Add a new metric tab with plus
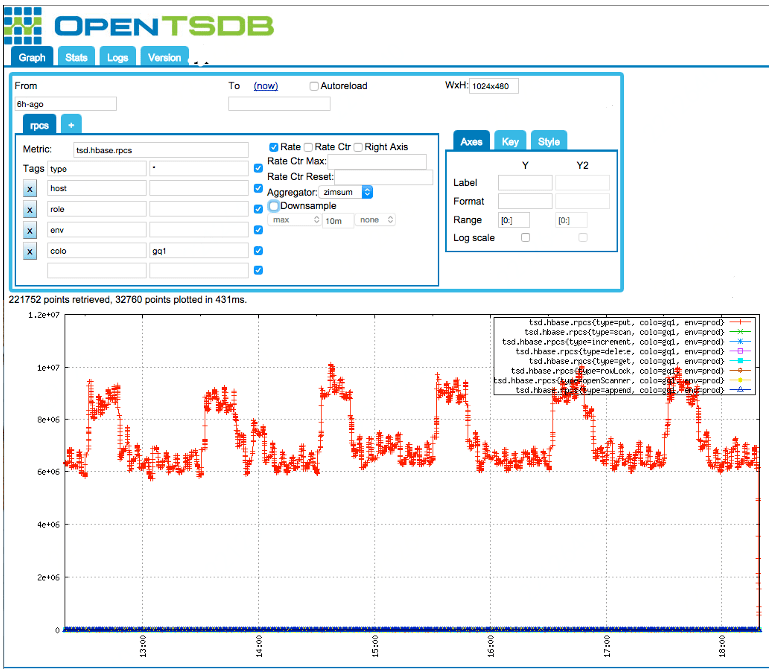Image resolution: width=781 pixels, height=669 pixels. [71, 125]
